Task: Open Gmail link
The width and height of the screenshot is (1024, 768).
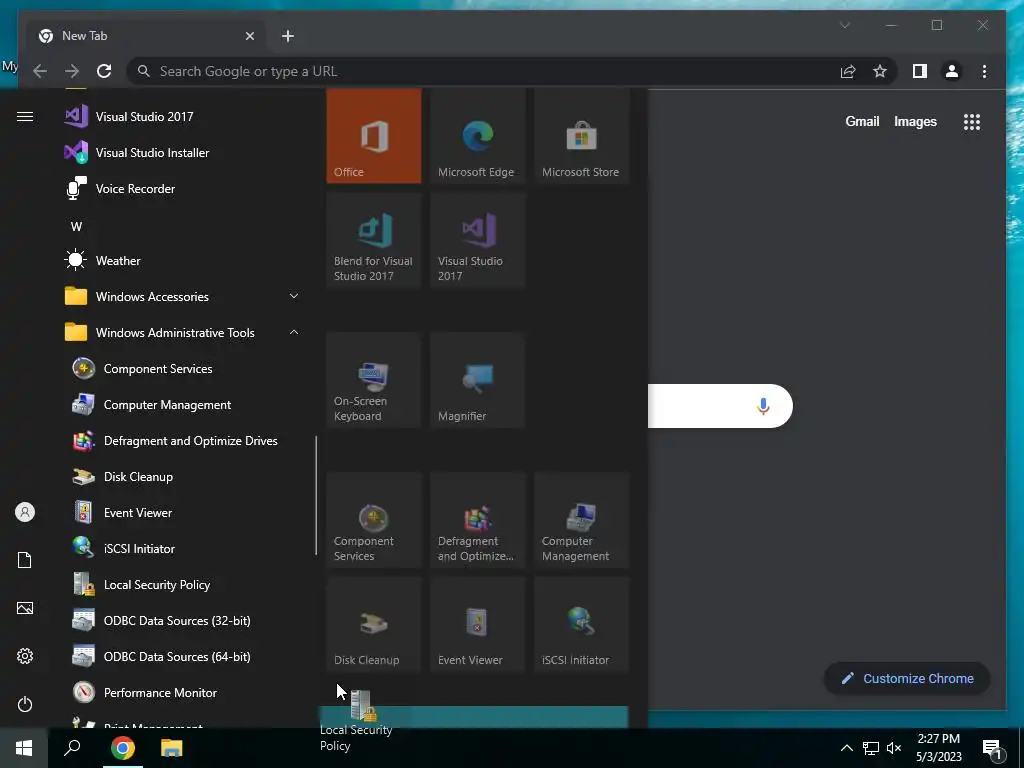Action: point(862,121)
